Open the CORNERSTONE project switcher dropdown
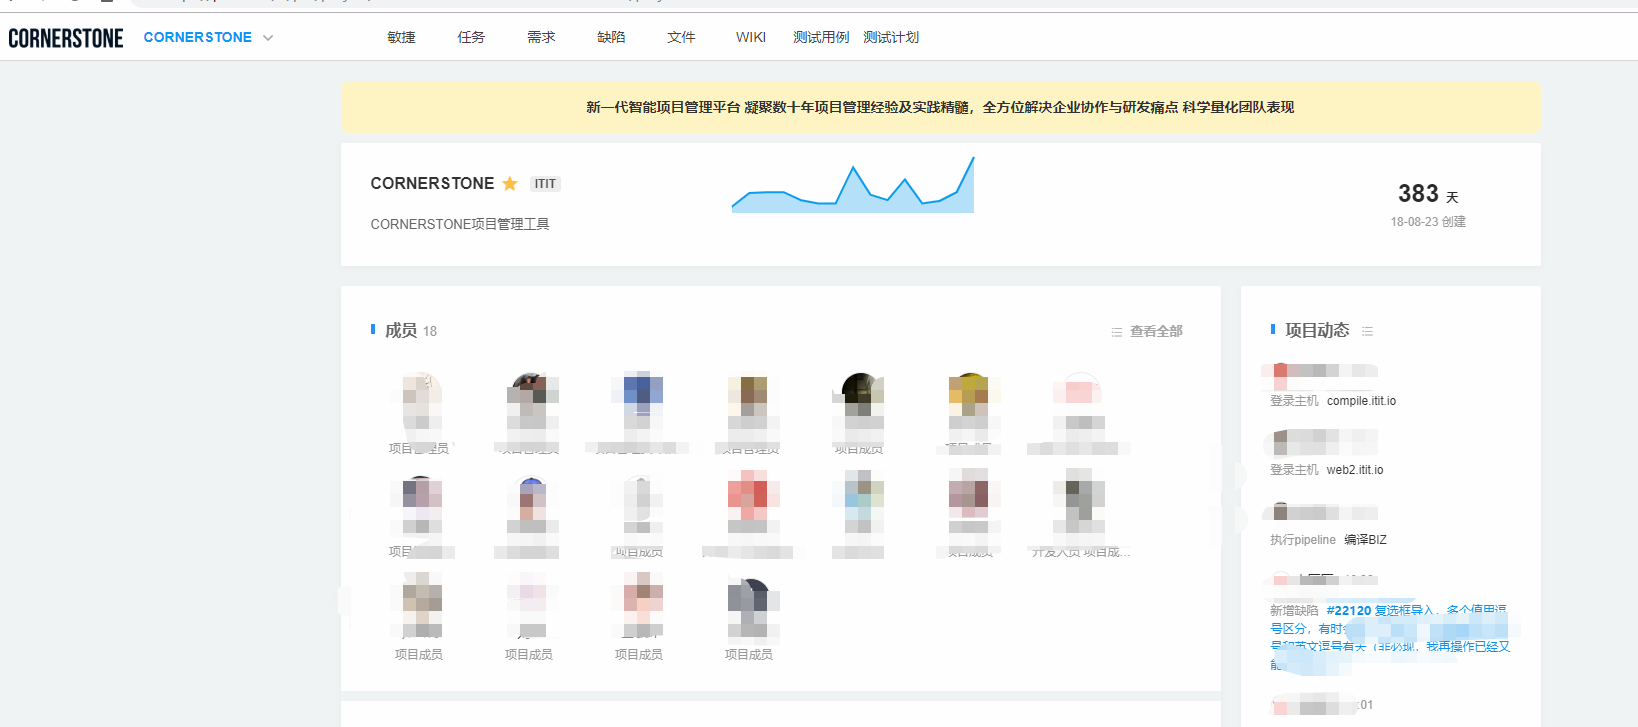The image size is (1638, 727). point(208,37)
